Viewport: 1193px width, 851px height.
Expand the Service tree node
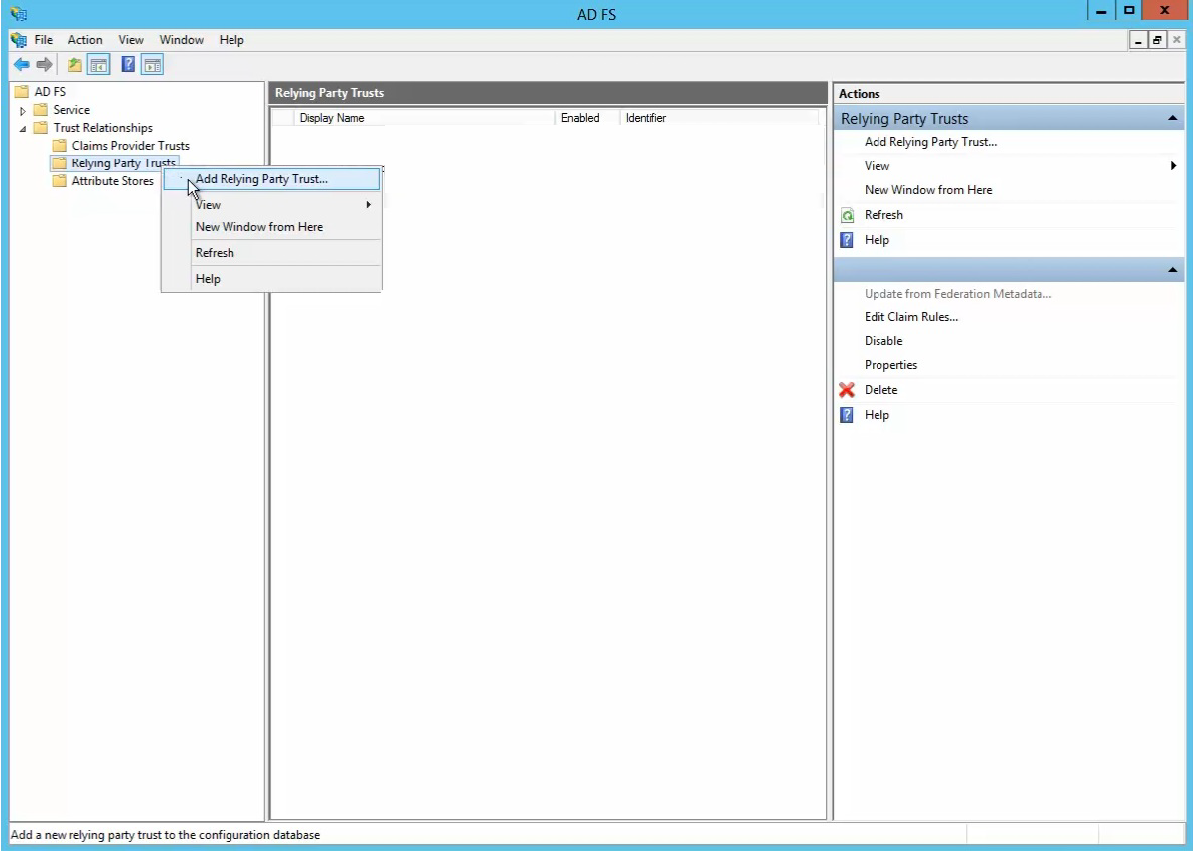(x=23, y=111)
